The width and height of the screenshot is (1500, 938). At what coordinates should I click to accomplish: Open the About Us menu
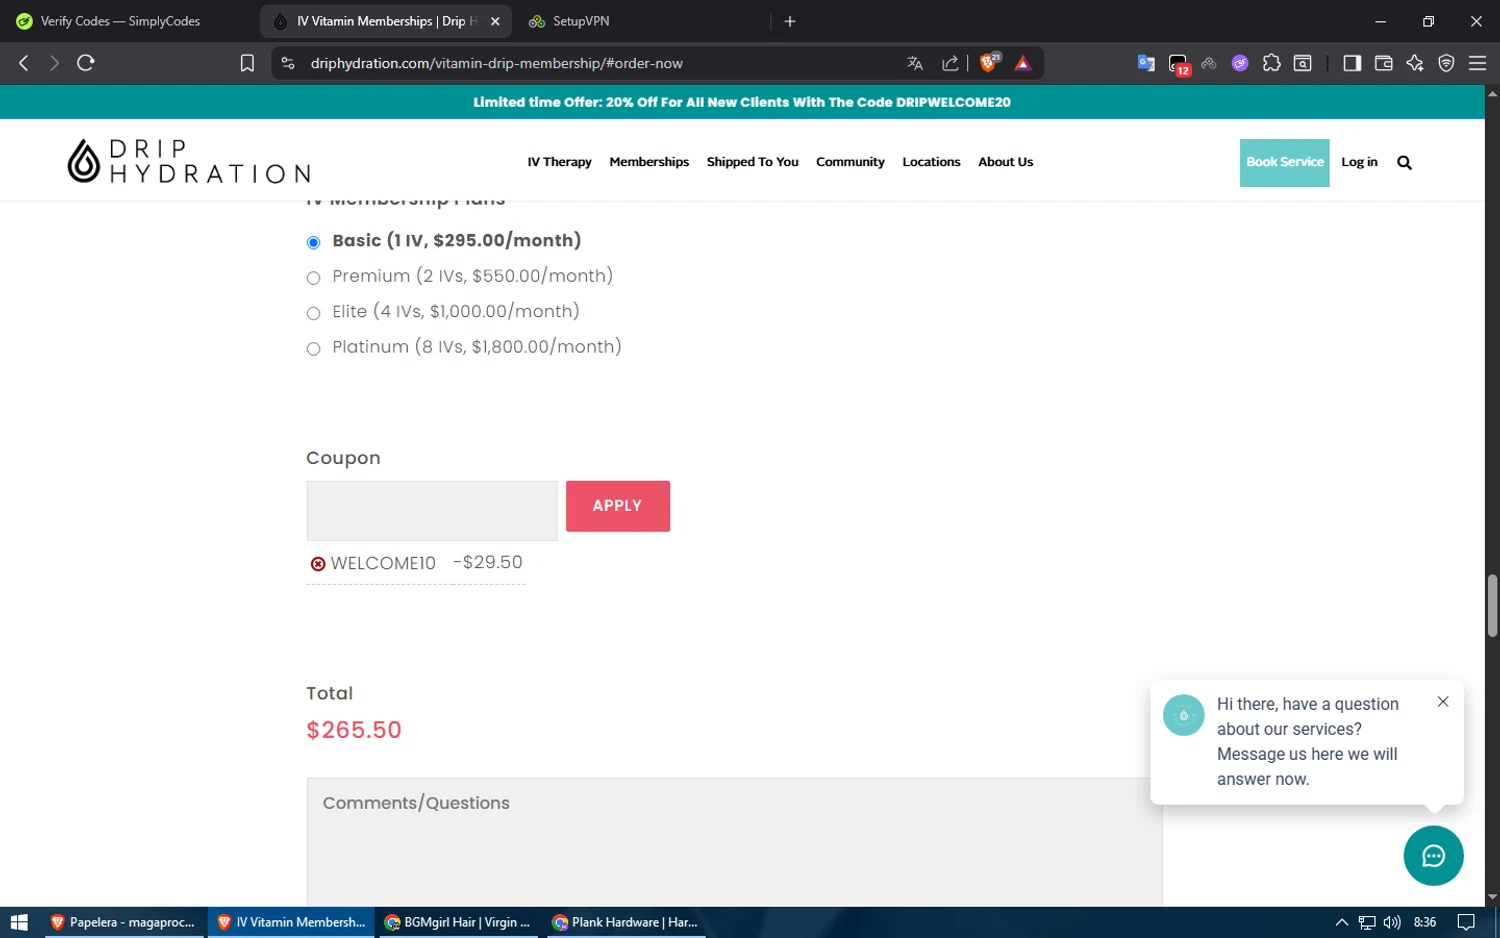tap(1005, 162)
